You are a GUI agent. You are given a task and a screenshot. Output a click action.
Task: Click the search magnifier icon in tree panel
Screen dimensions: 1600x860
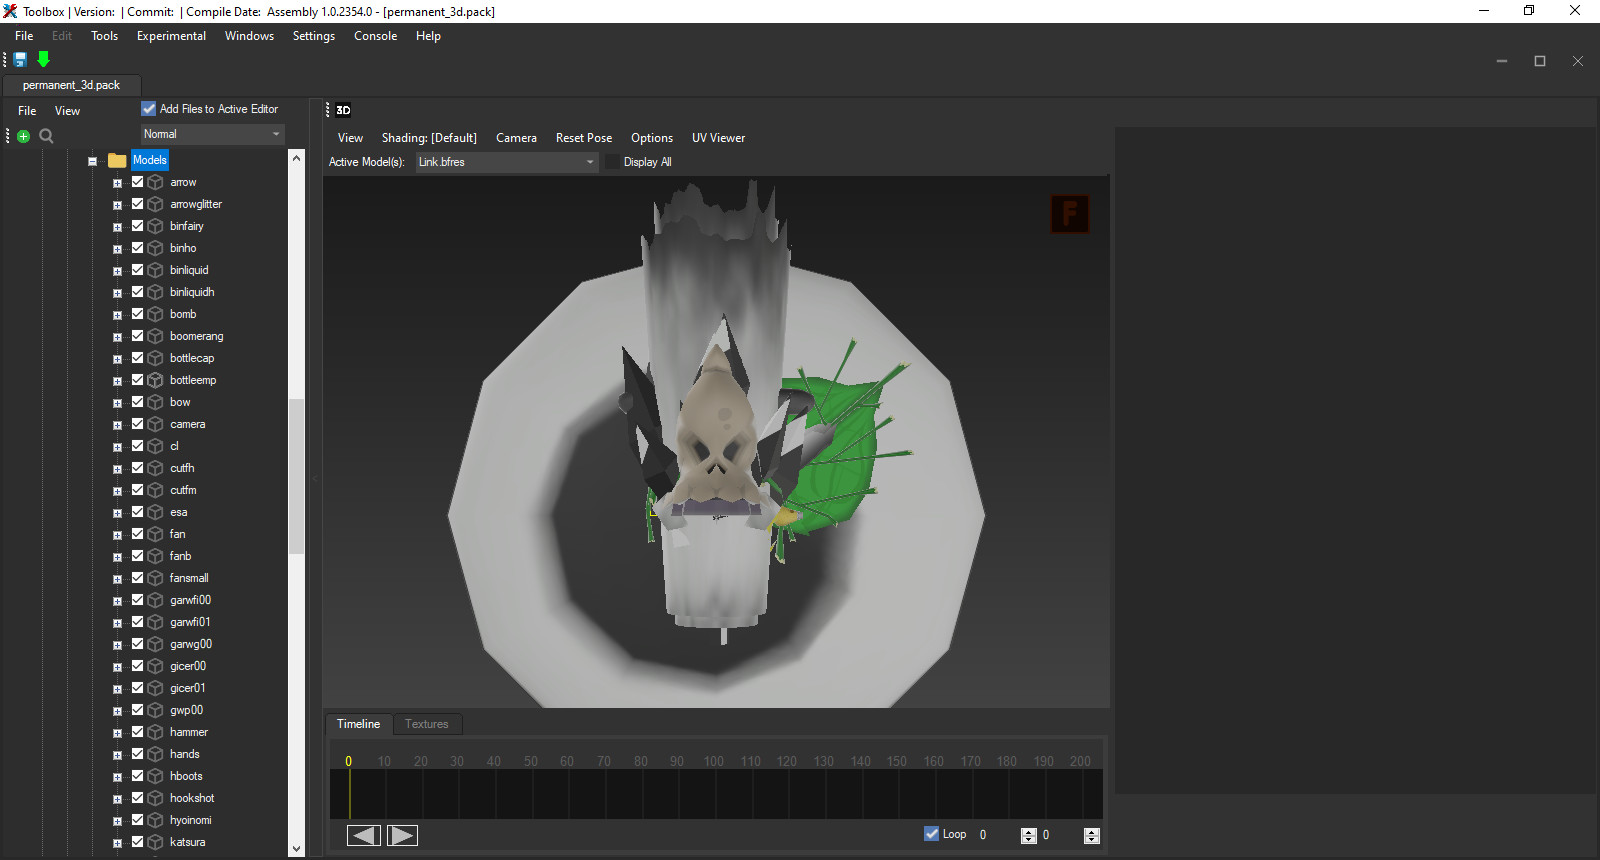click(x=46, y=136)
